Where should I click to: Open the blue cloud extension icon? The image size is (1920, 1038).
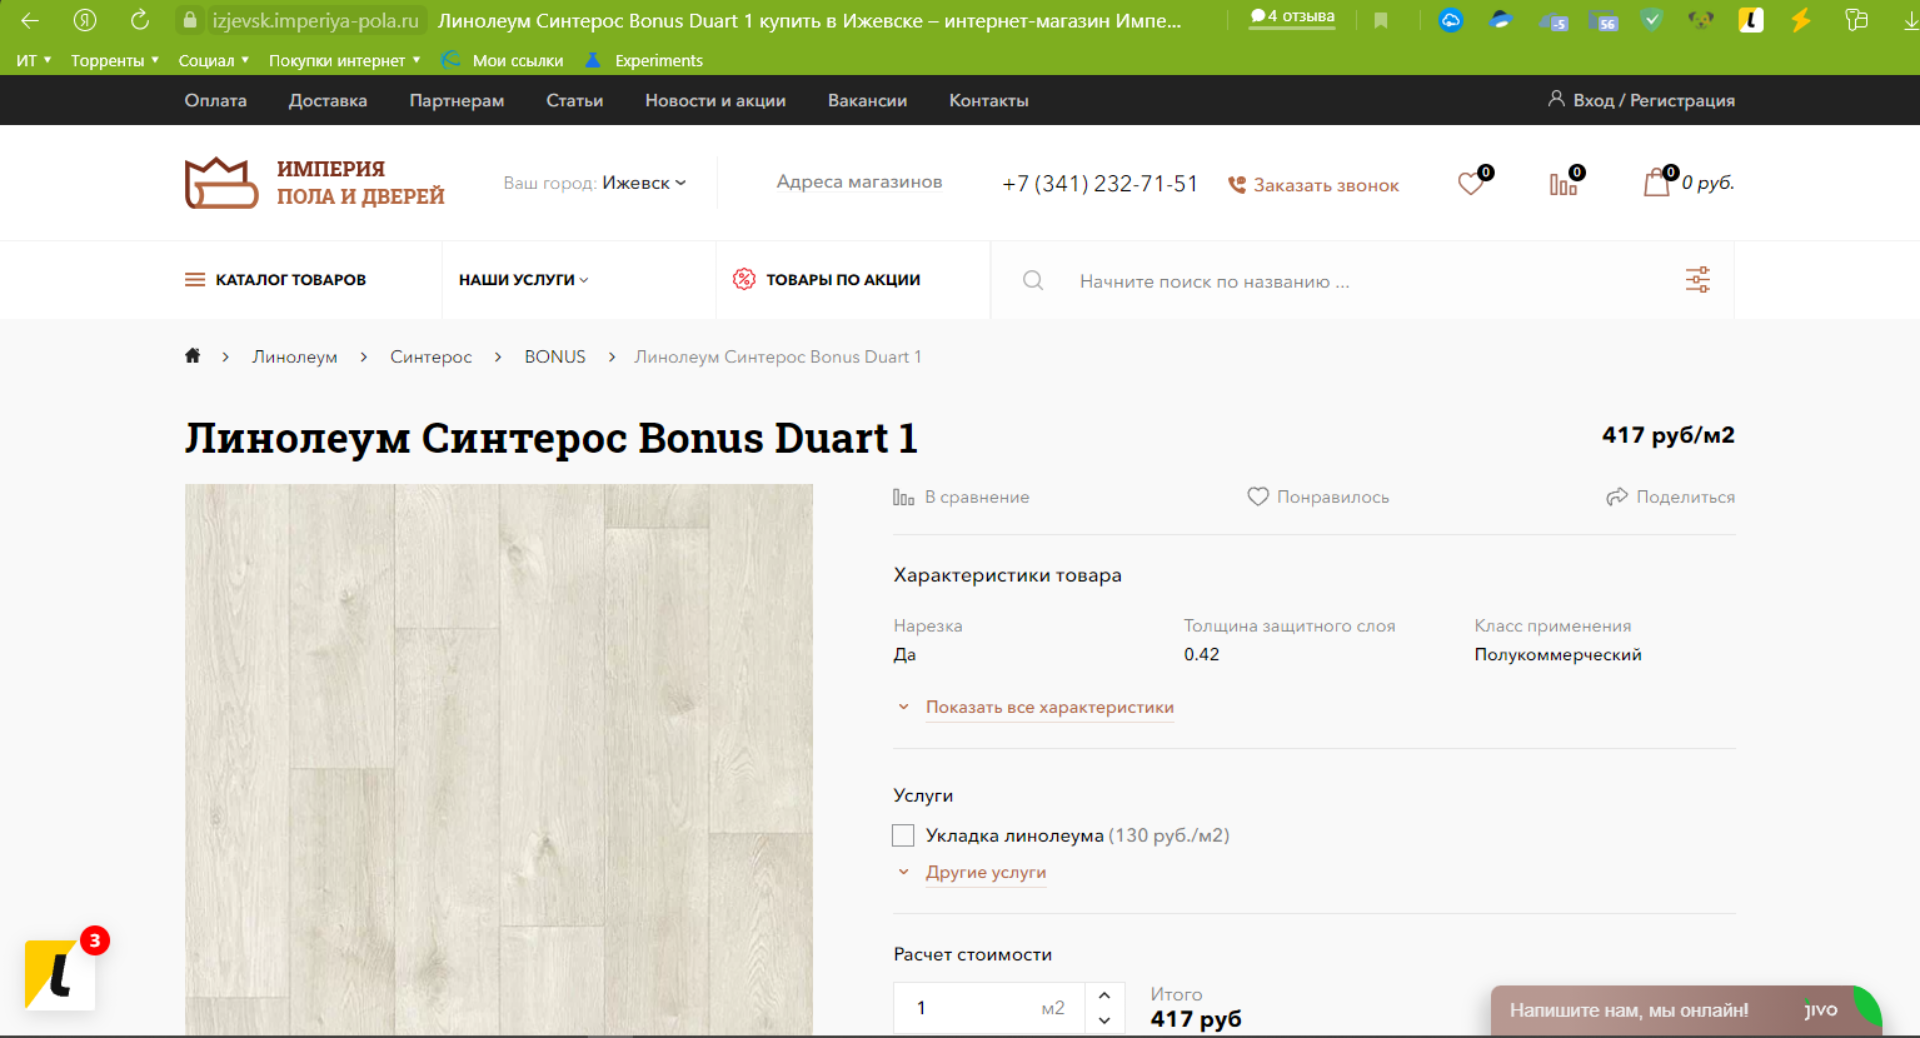(1450, 20)
